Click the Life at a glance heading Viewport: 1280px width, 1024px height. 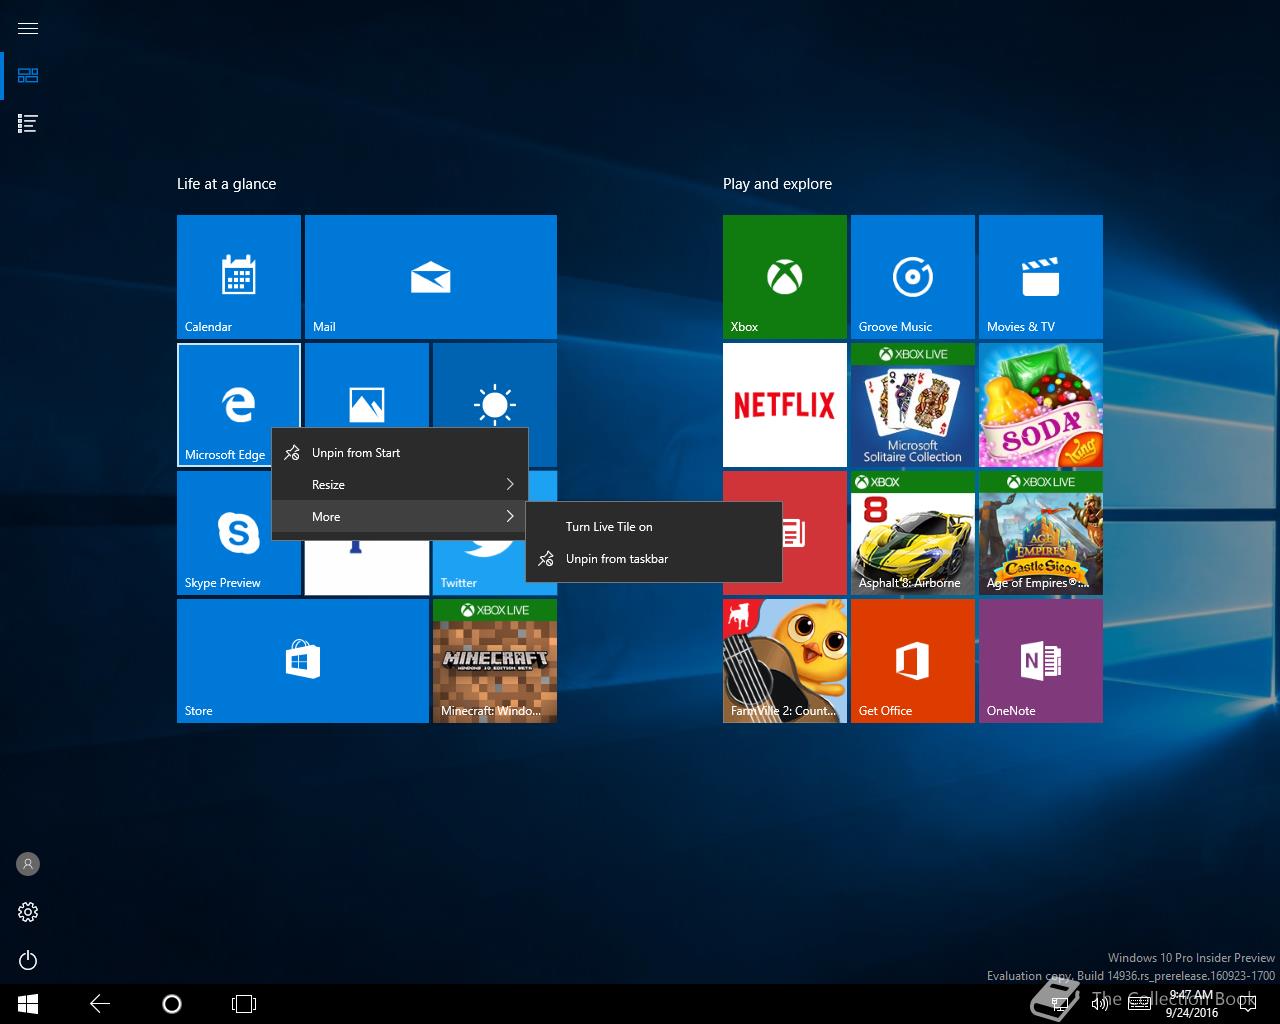(x=226, y=184)
